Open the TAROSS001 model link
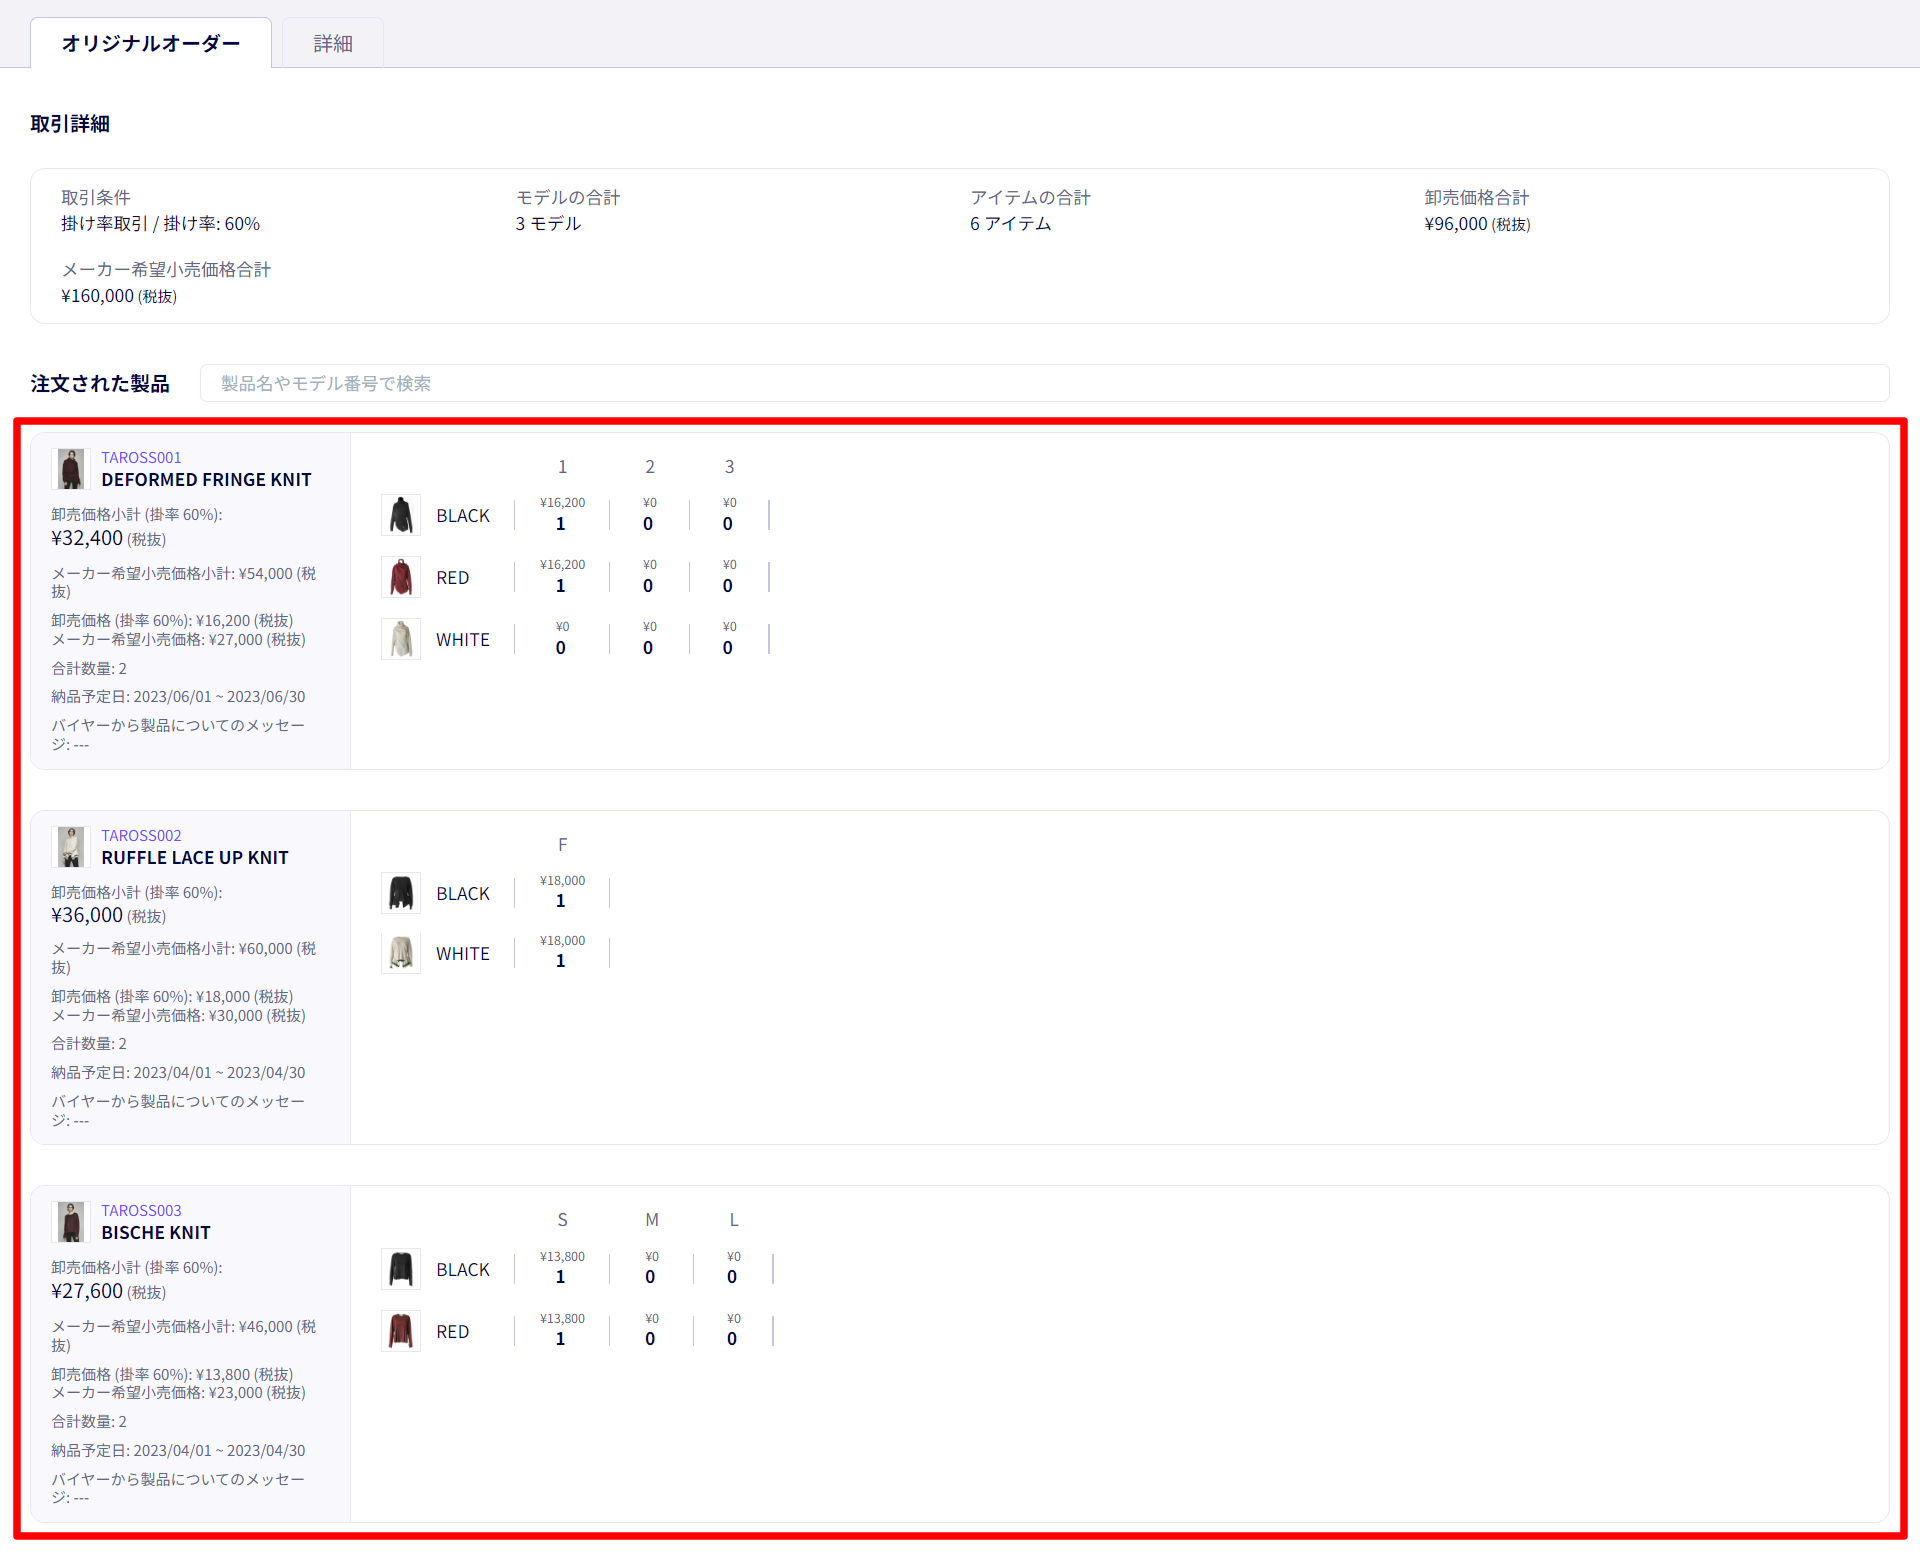This screenshot has width=1920, height=1567. pos(141,457)
